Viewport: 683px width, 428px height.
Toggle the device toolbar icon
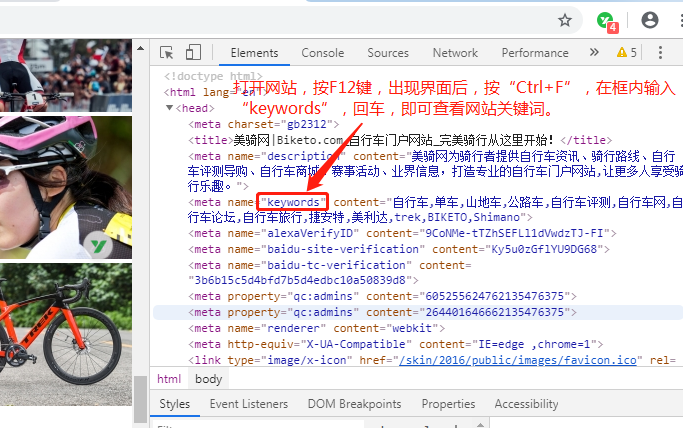click(x=193, y=53)
